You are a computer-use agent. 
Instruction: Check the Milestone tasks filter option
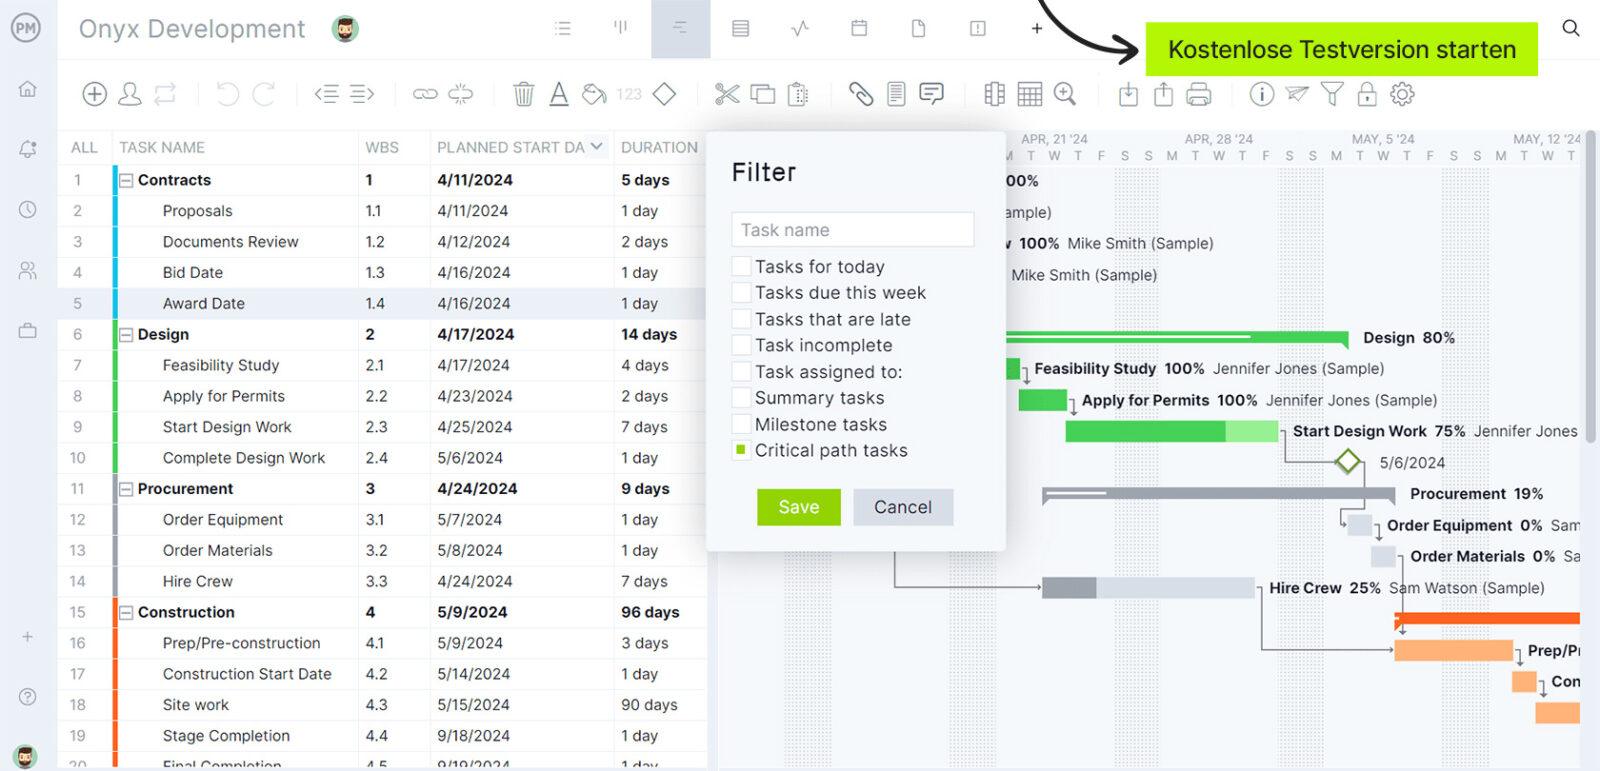[x=741, y=425]
